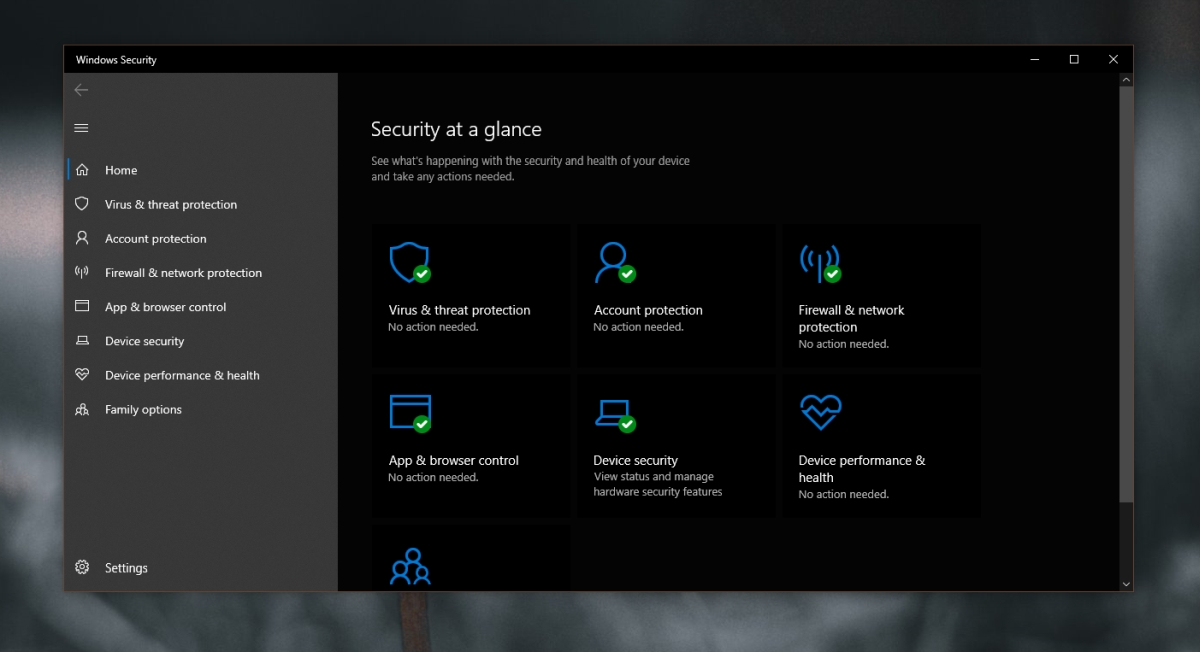Open Firewall & network protection in the sidebar
The height and width of the screenshot is (652, 1200).
183,272
